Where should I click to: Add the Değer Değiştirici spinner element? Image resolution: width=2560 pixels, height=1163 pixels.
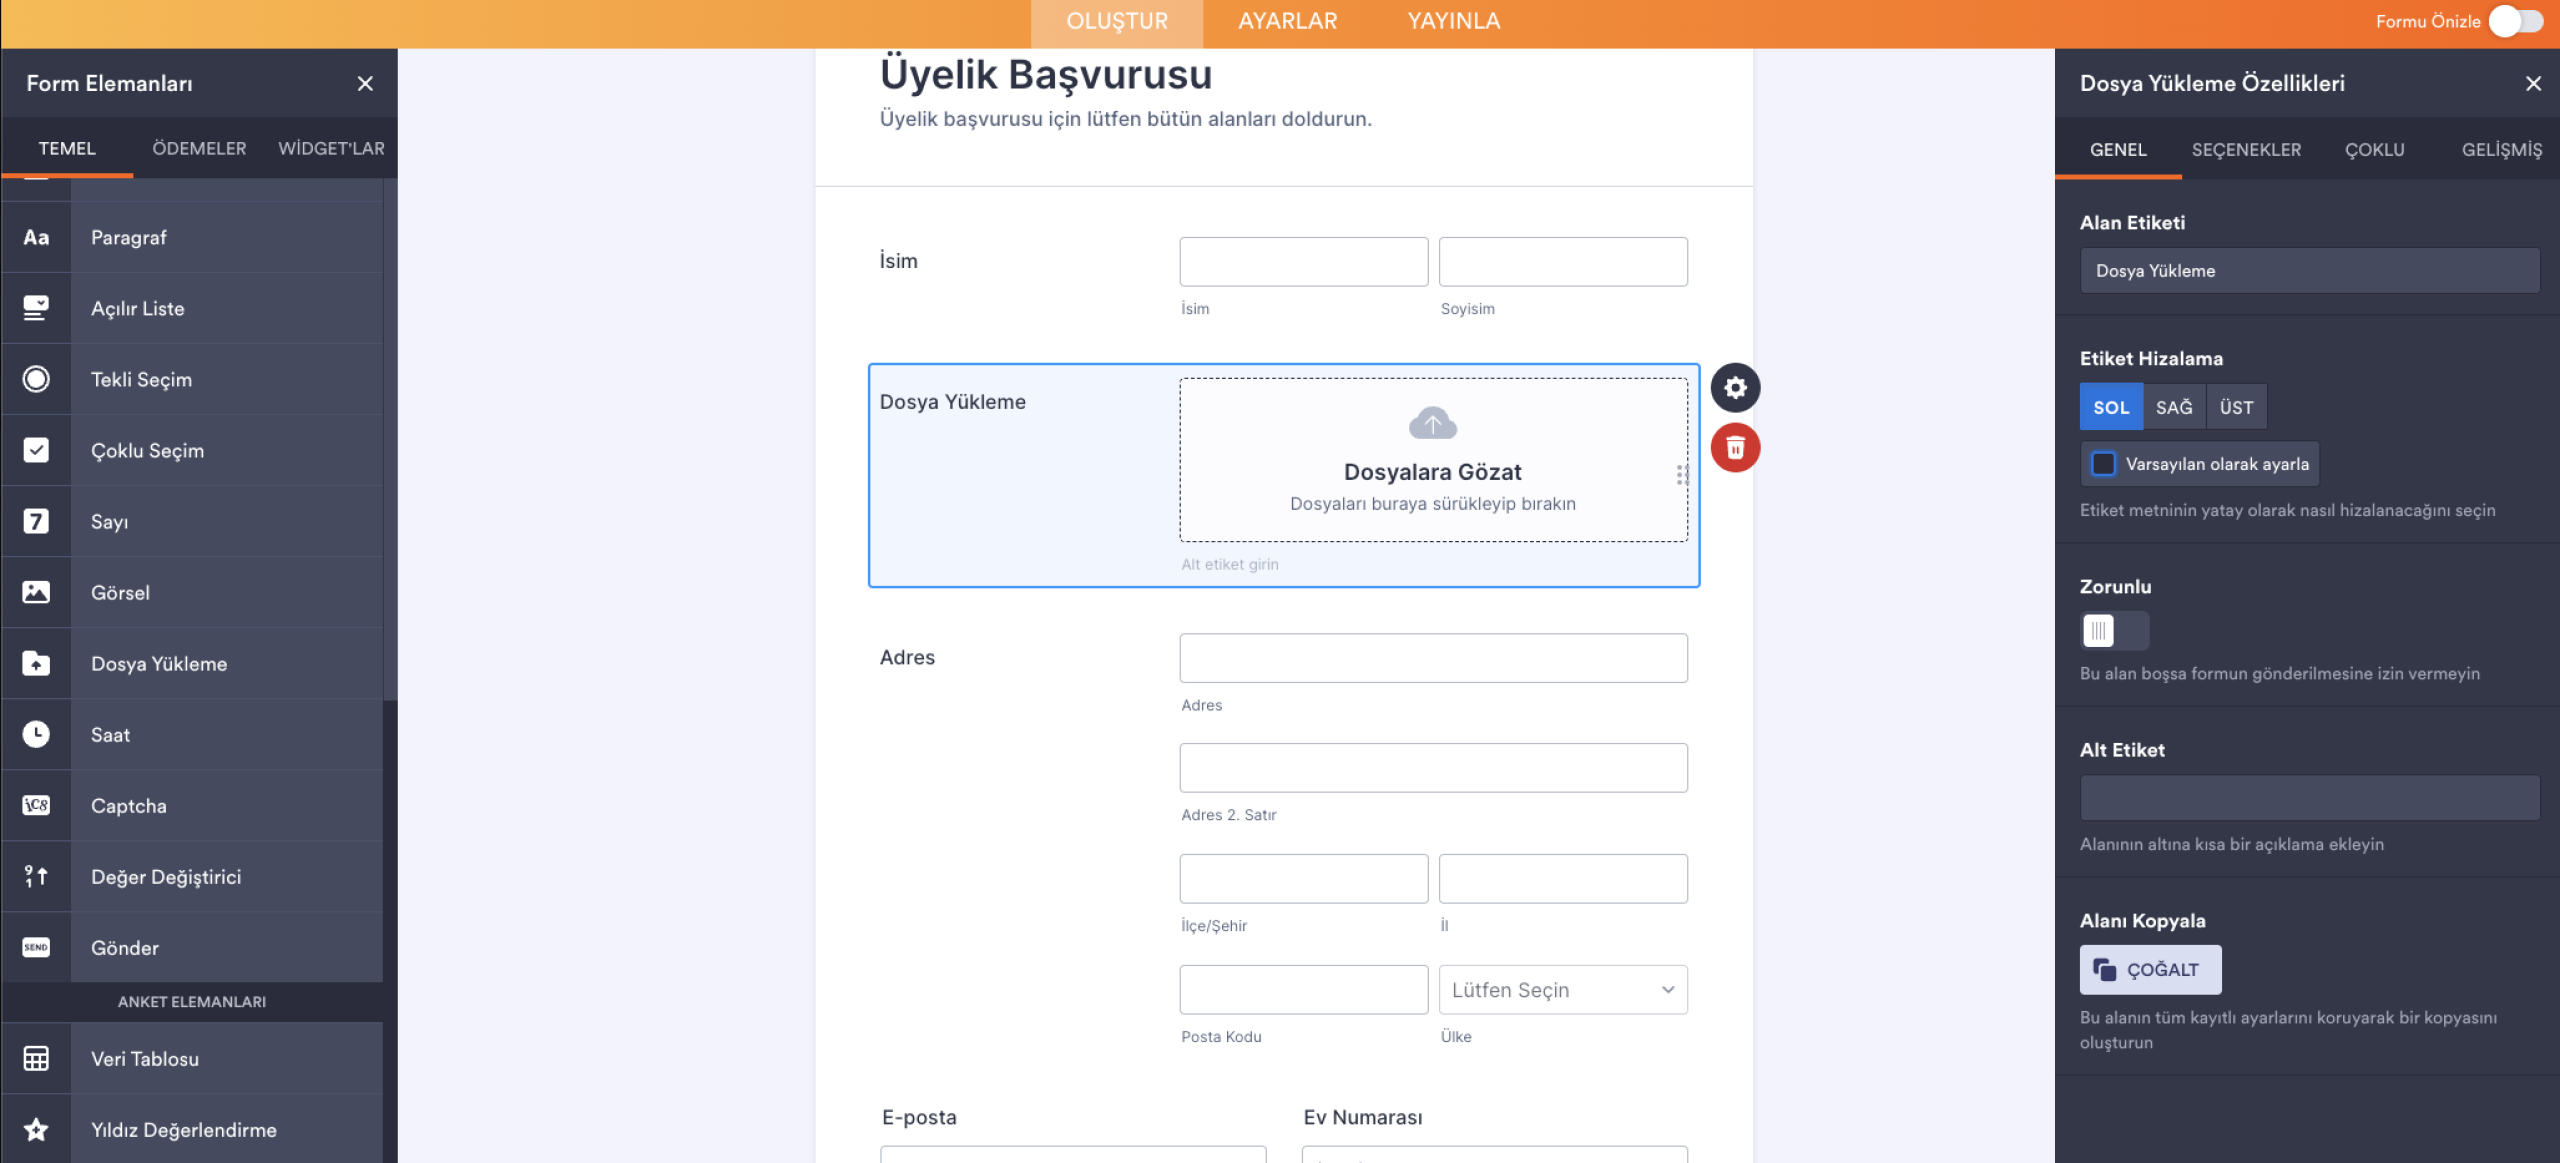pyautogui.click(x=192, y=876)
